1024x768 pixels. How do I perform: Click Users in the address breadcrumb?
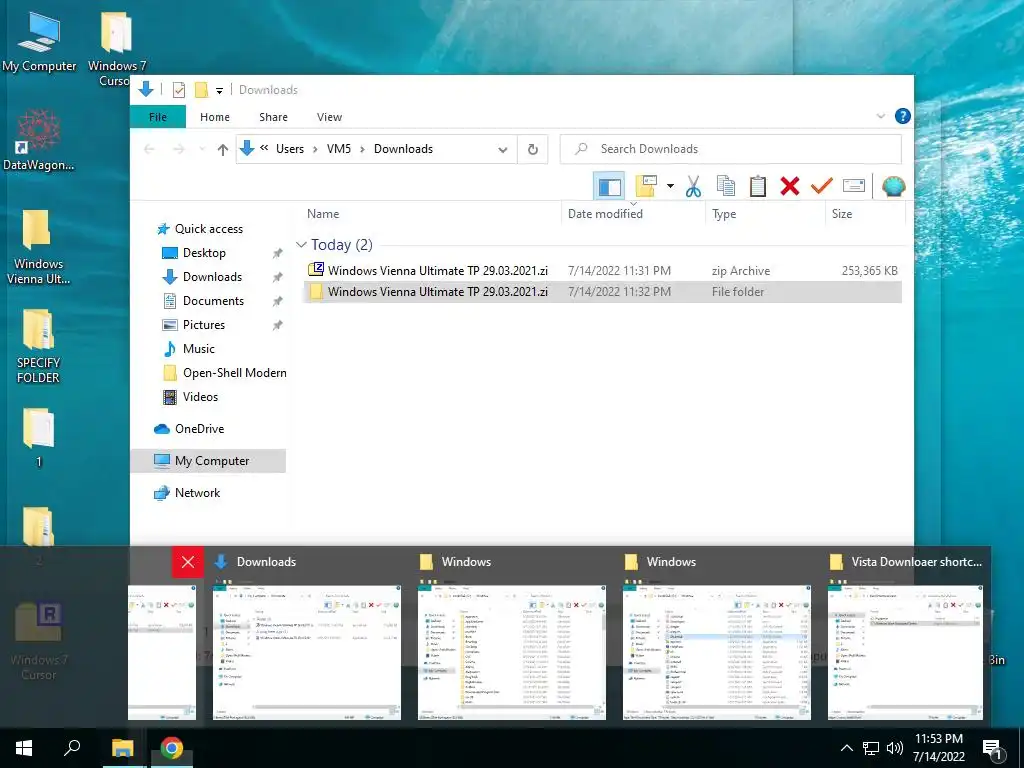pyautogui.click(x=290, y=149)
